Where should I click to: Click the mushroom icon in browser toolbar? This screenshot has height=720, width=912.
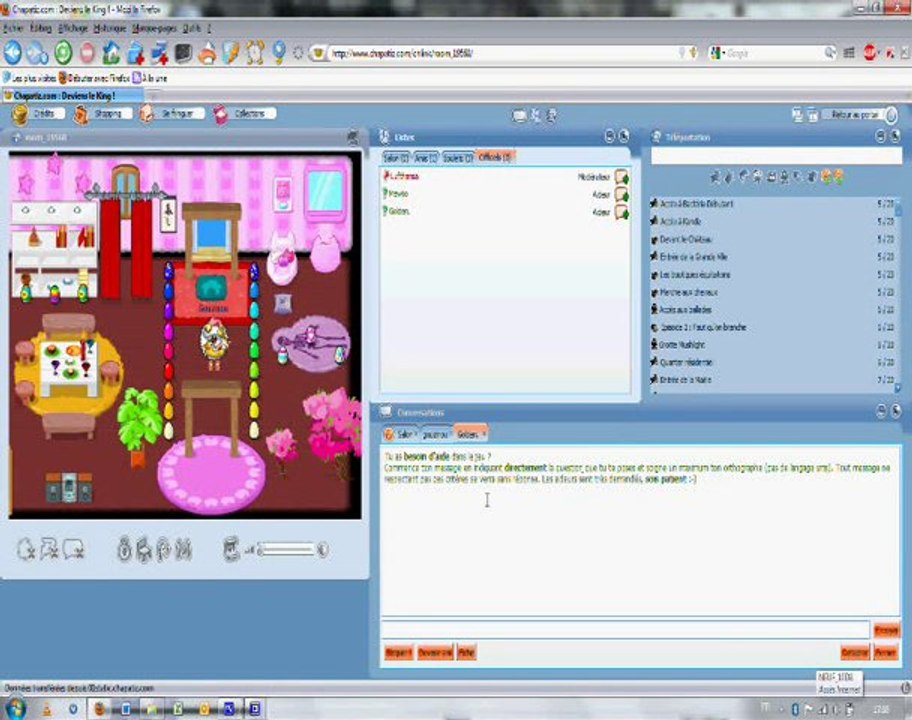tap(206, 53)
